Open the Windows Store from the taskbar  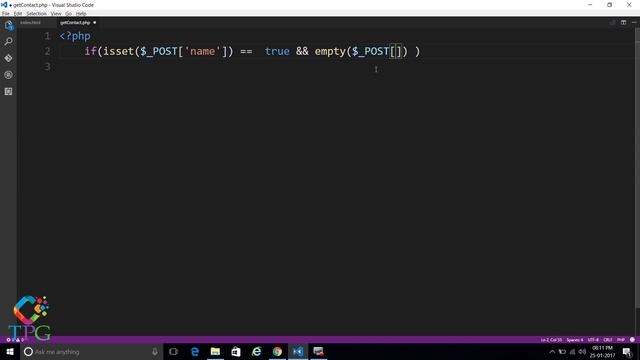click(x=236, y=351)
